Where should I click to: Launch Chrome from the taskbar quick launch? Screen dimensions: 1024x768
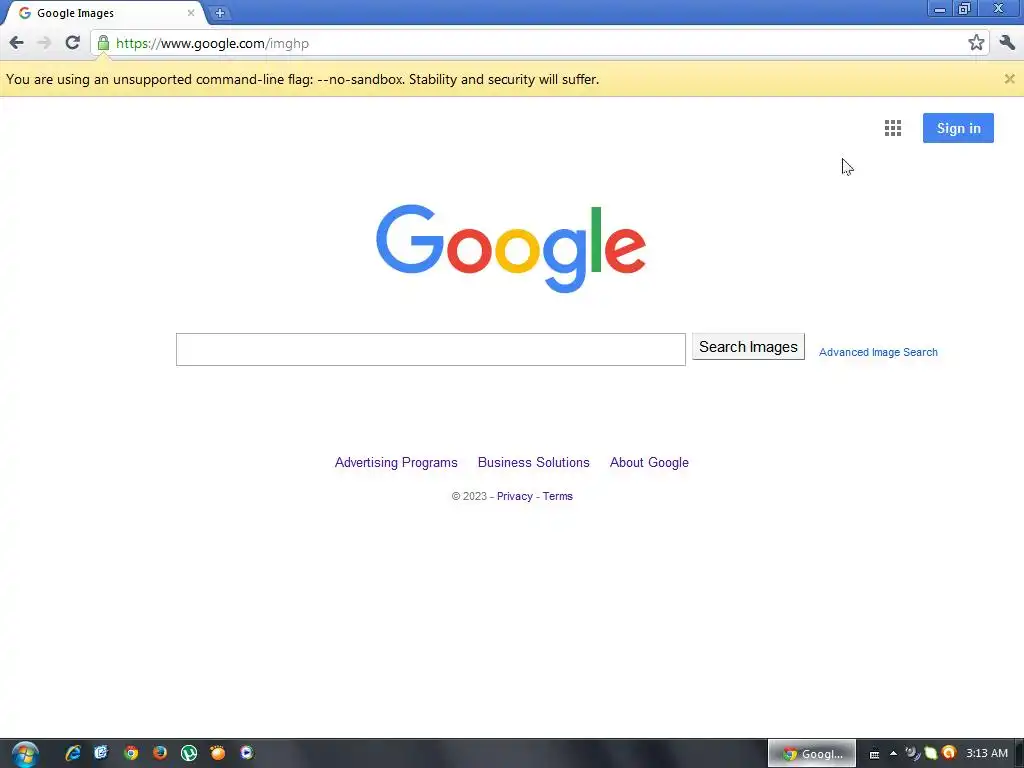click(x=131, y=753)
